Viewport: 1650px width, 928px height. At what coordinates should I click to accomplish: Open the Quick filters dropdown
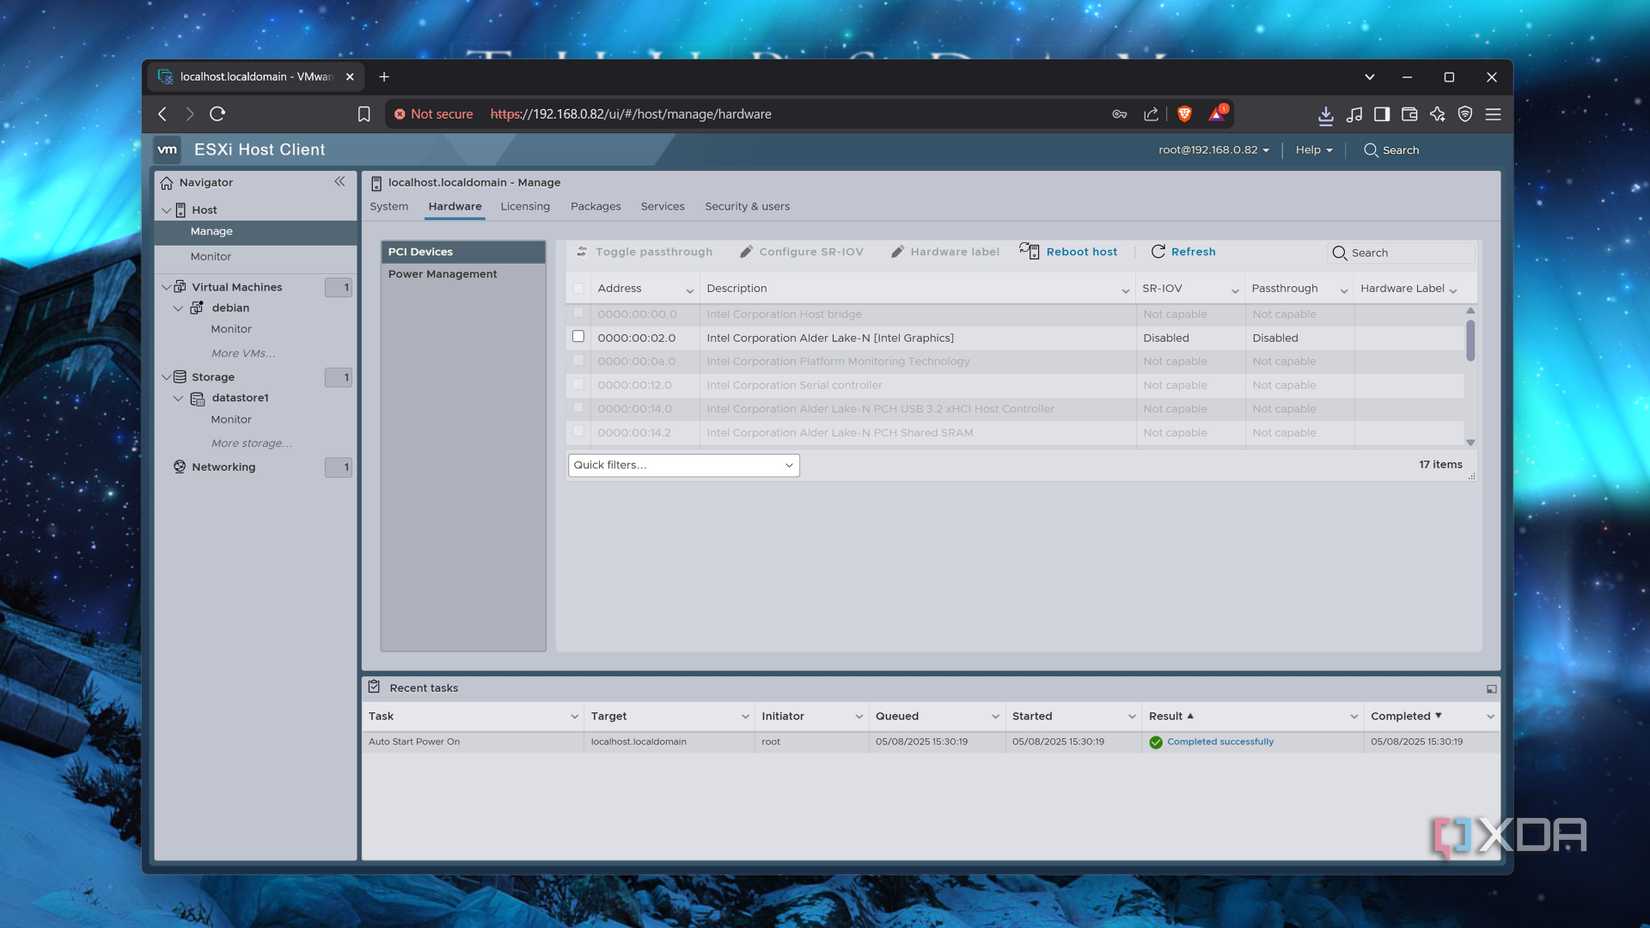point(683,465)
